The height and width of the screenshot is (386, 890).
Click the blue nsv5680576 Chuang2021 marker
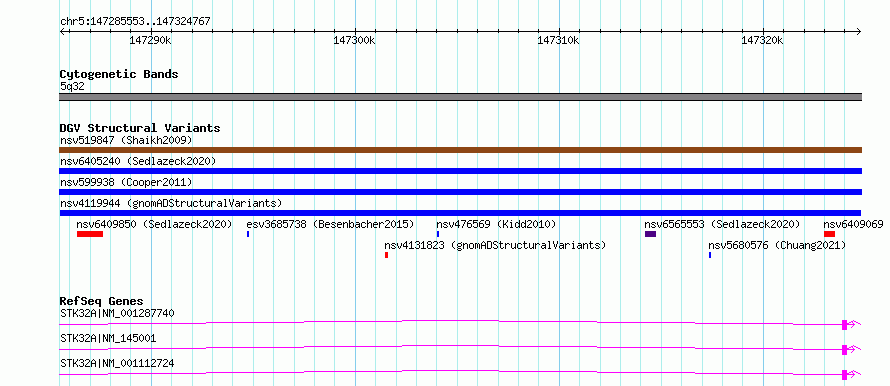tap(710, 255)
